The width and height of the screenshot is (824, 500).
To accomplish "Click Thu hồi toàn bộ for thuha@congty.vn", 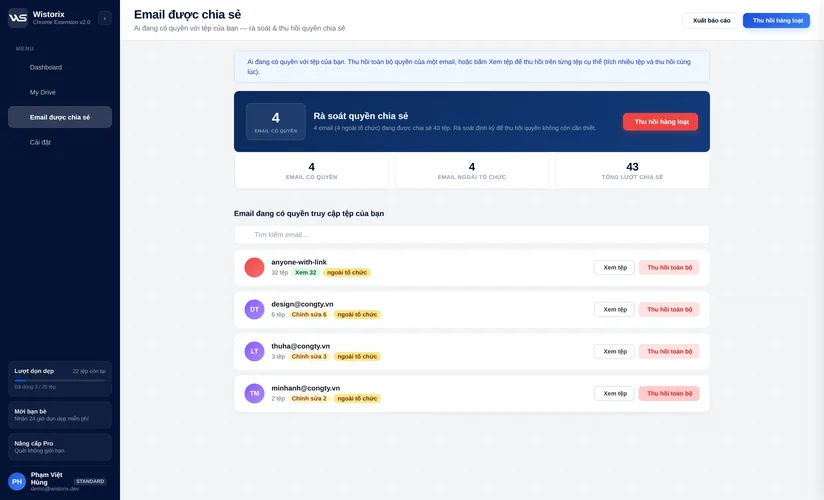I will tap(669, 351).
